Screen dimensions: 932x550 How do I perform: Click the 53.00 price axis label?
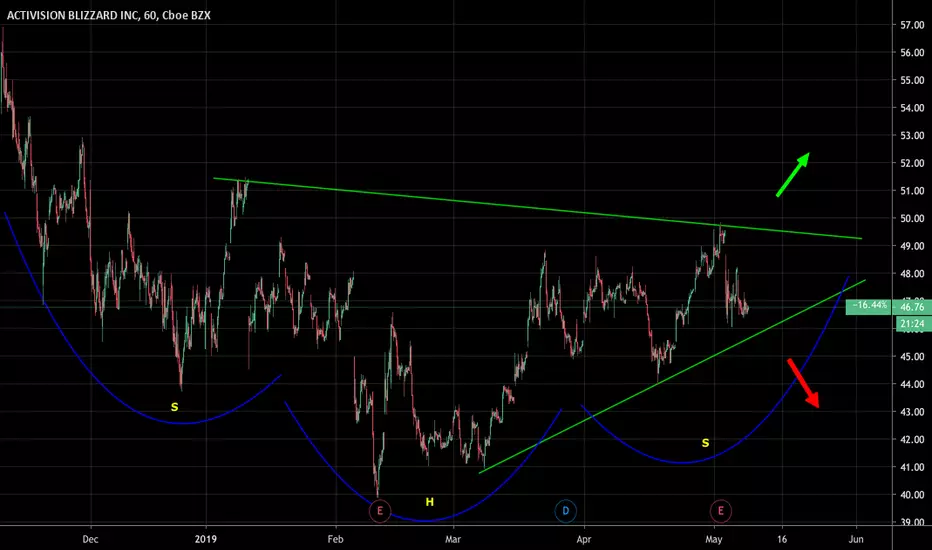point(912,136)
